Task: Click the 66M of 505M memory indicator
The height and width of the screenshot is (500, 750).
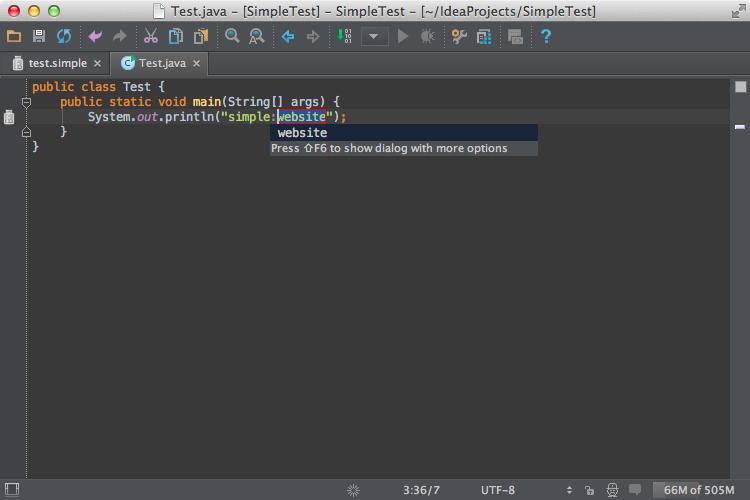Action: pyautogui.click(x=699, y=490)
